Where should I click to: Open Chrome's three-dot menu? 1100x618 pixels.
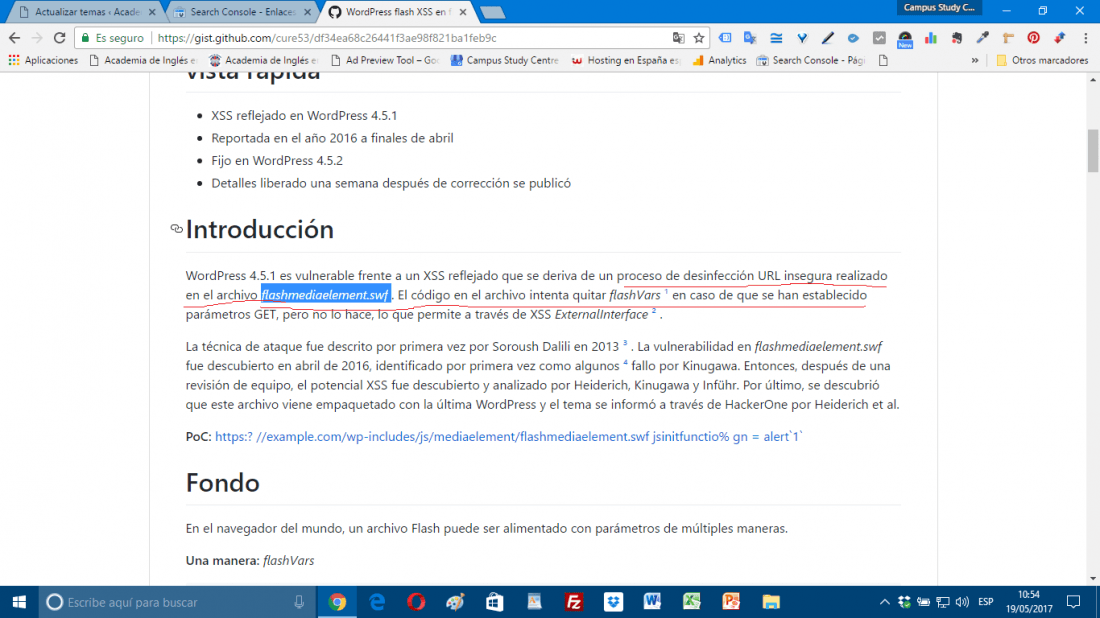(1085, 38)
